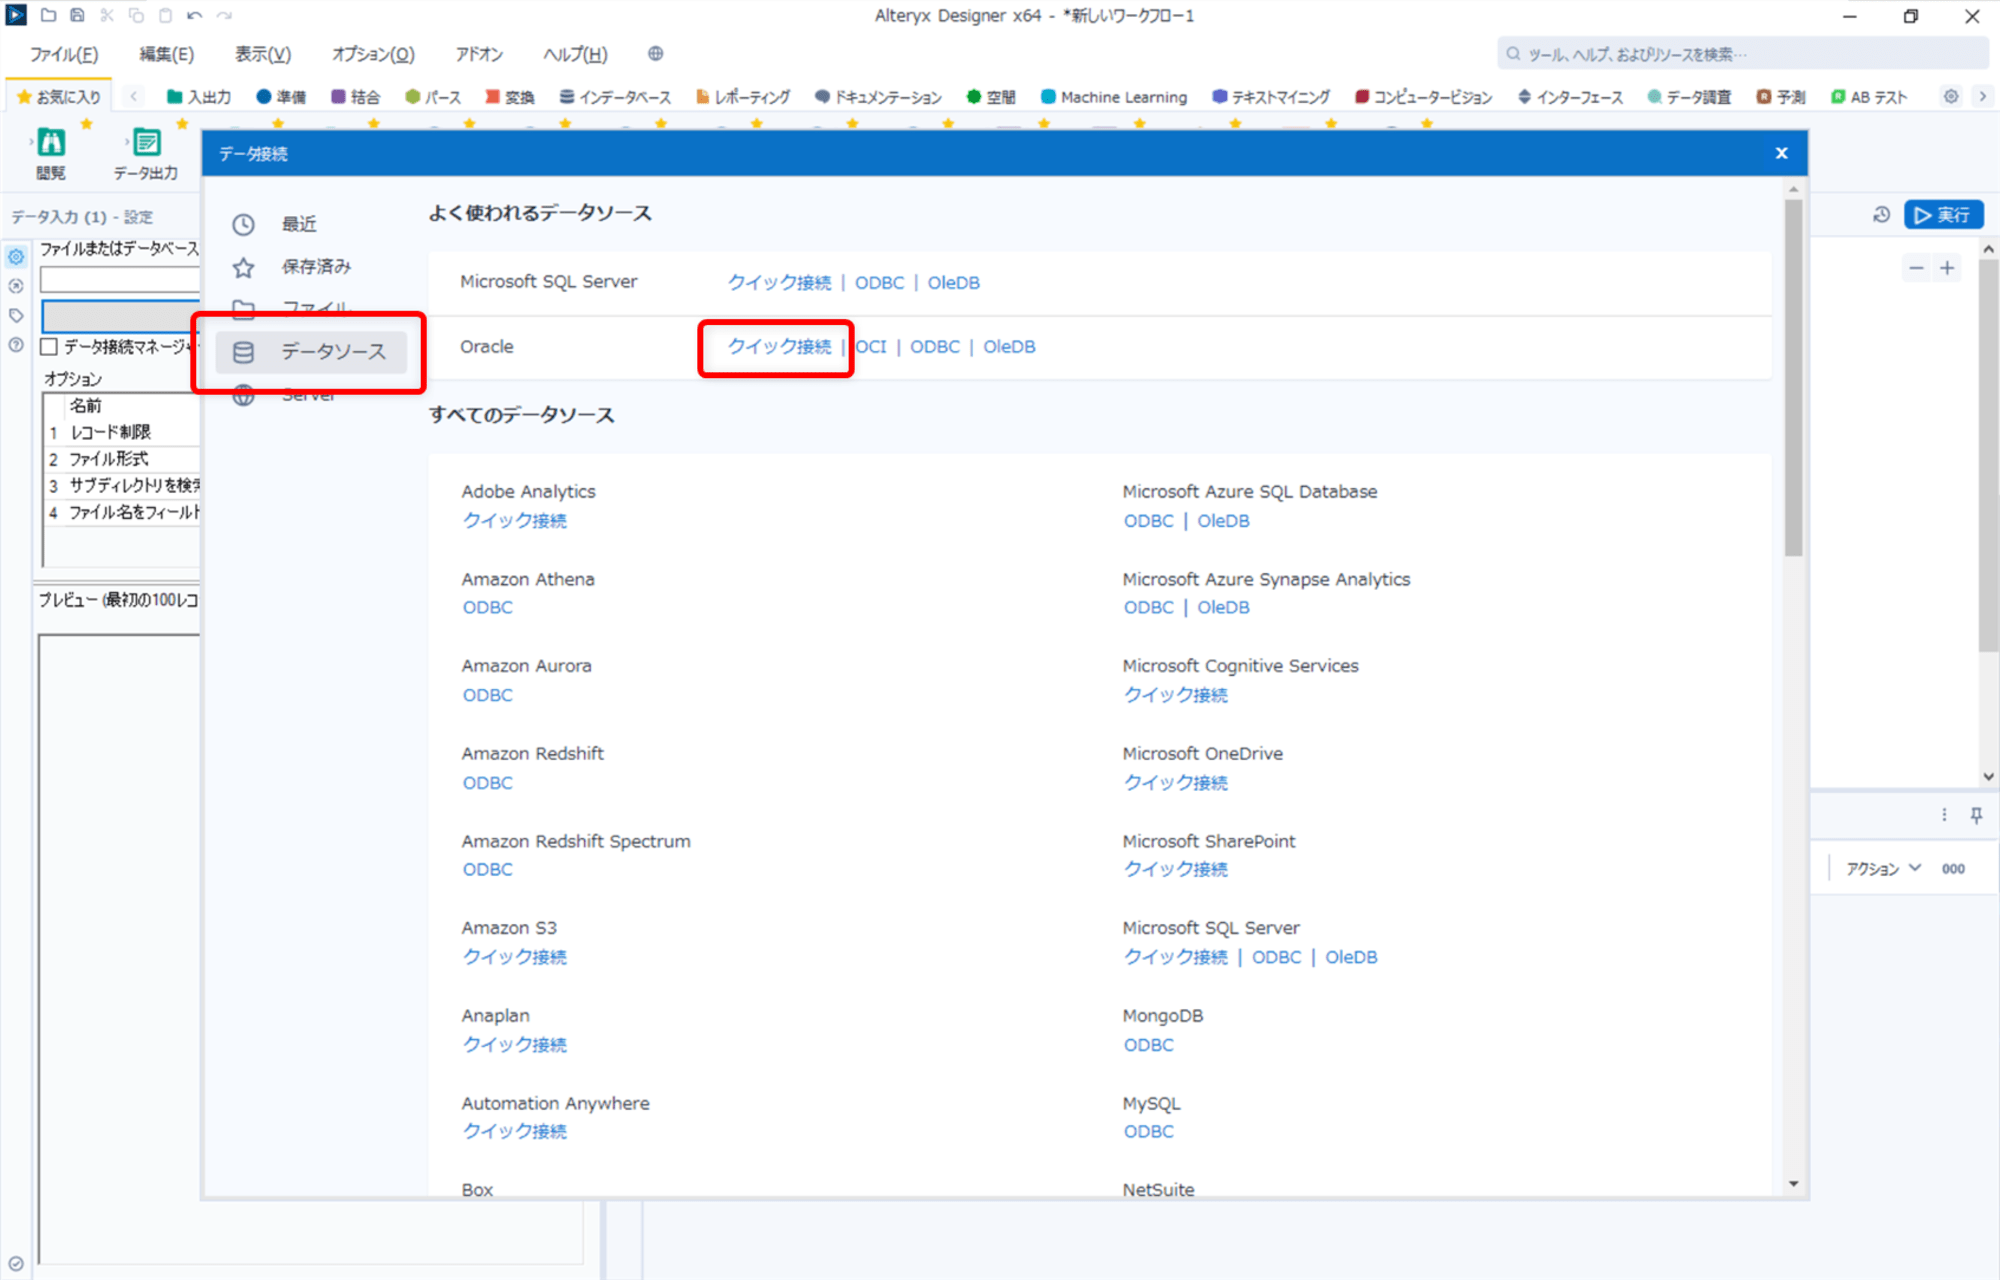The image size is (2000, 1280).
Task: Zoom in canvas with plus icon
Action: click(1947, 268)
